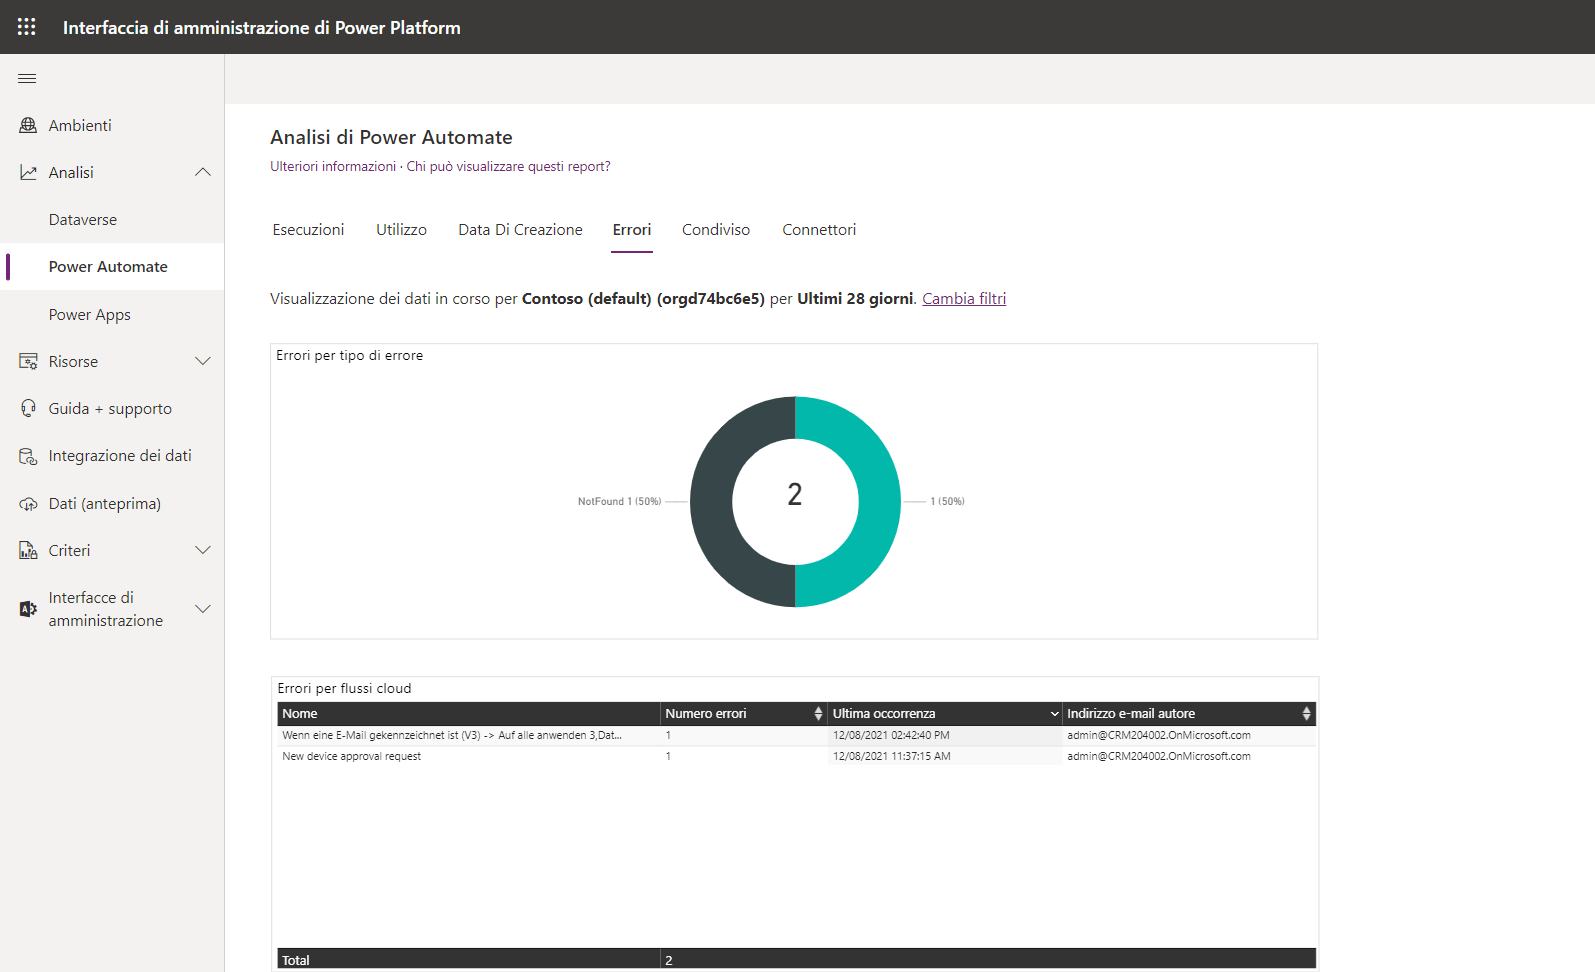Click the donut chart center total 2
This screenshot has height=972, width=1595.
(x=795, y=494)
